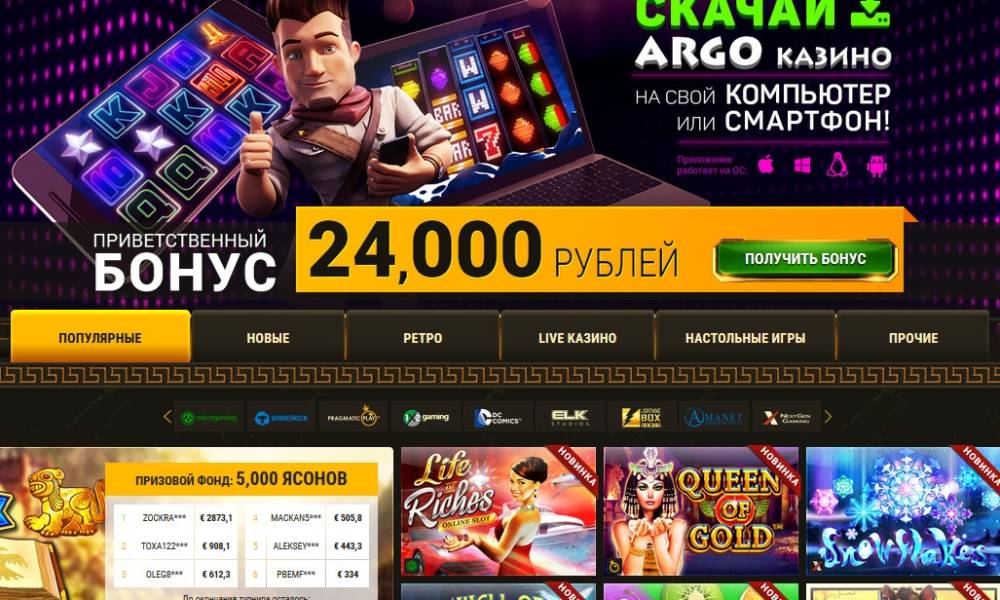
Task: Click the Apple OS download icon
Action: coord(766,165)
